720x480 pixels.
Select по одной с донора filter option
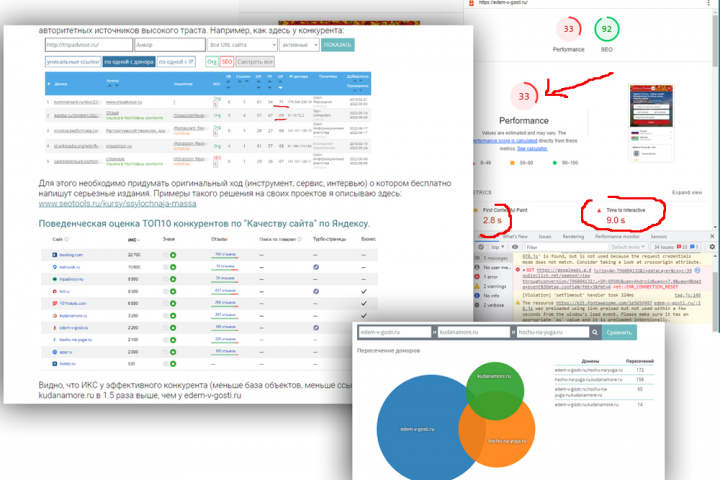point(129,62)
